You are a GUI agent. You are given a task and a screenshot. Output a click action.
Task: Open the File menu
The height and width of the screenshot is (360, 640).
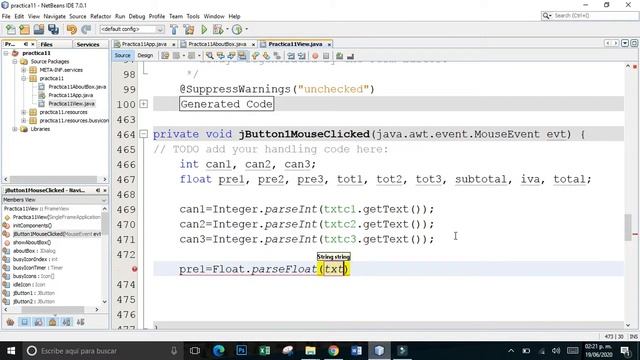click(6, 16)
